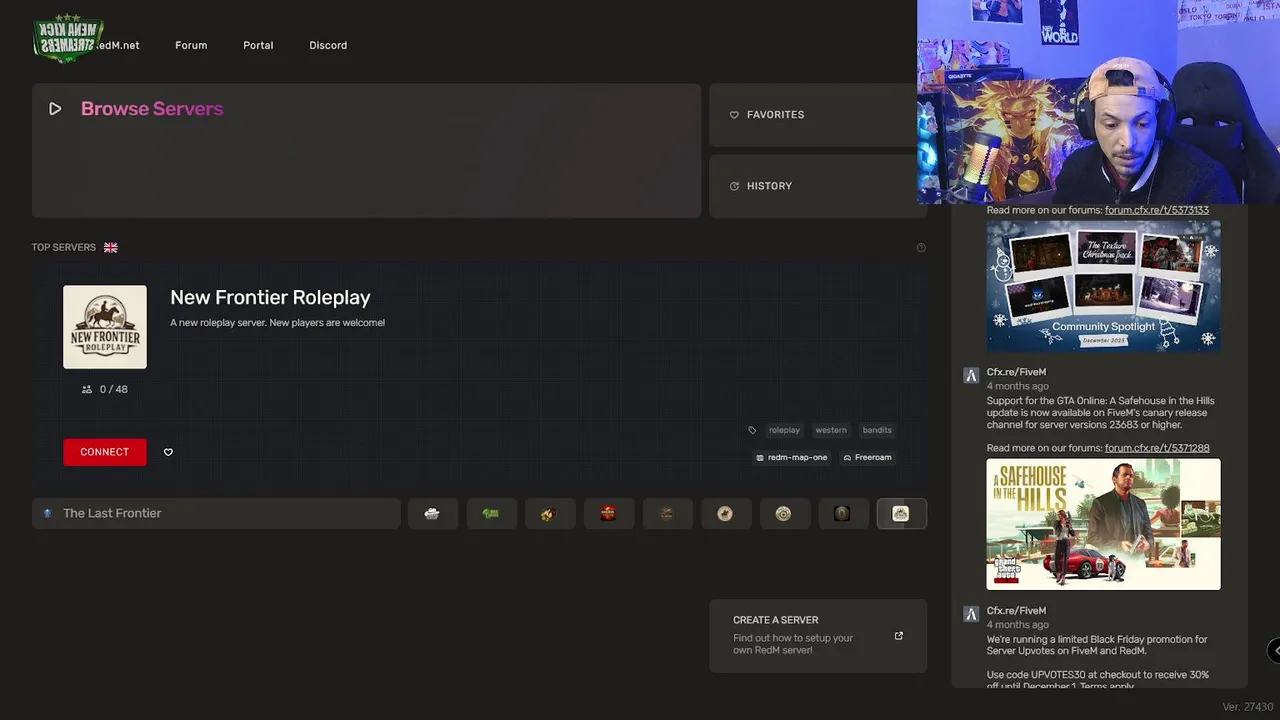Select the silver coin server icon
This screenshot has width=1280, height=720.
click(784, 513)
